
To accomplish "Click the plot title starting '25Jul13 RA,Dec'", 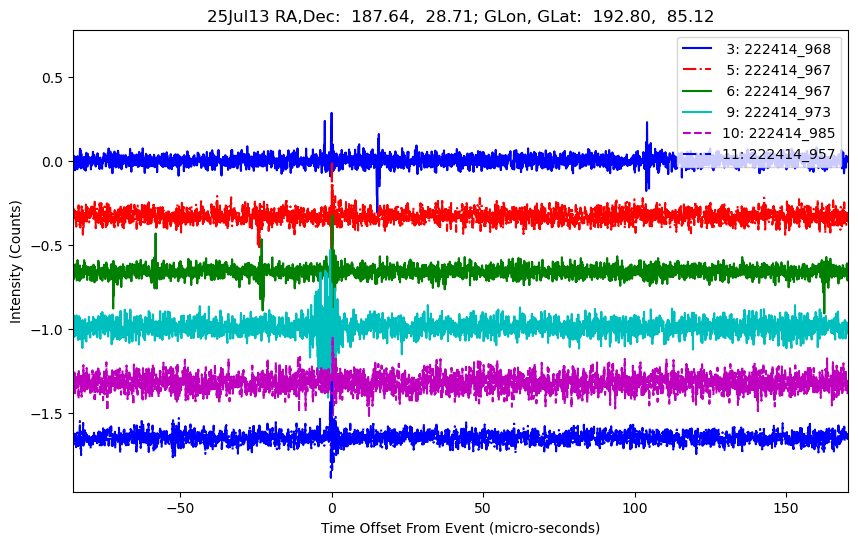I will click(460, 16).
